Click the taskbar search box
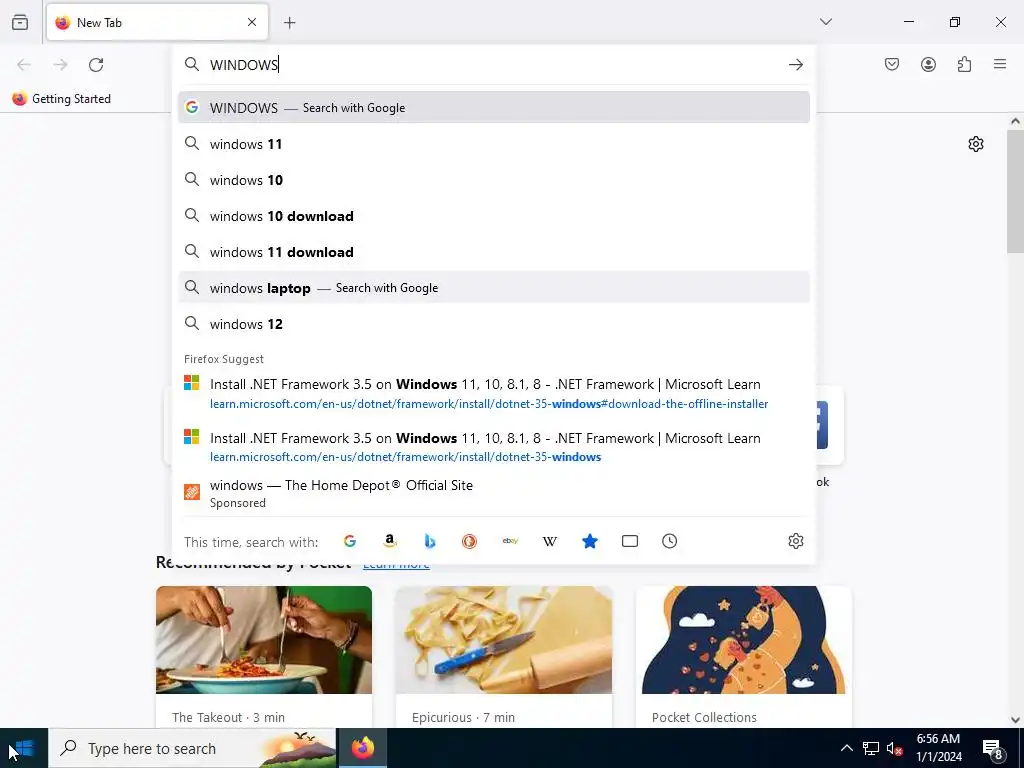The image size is (1024, 768). click(x=193, y=748)
